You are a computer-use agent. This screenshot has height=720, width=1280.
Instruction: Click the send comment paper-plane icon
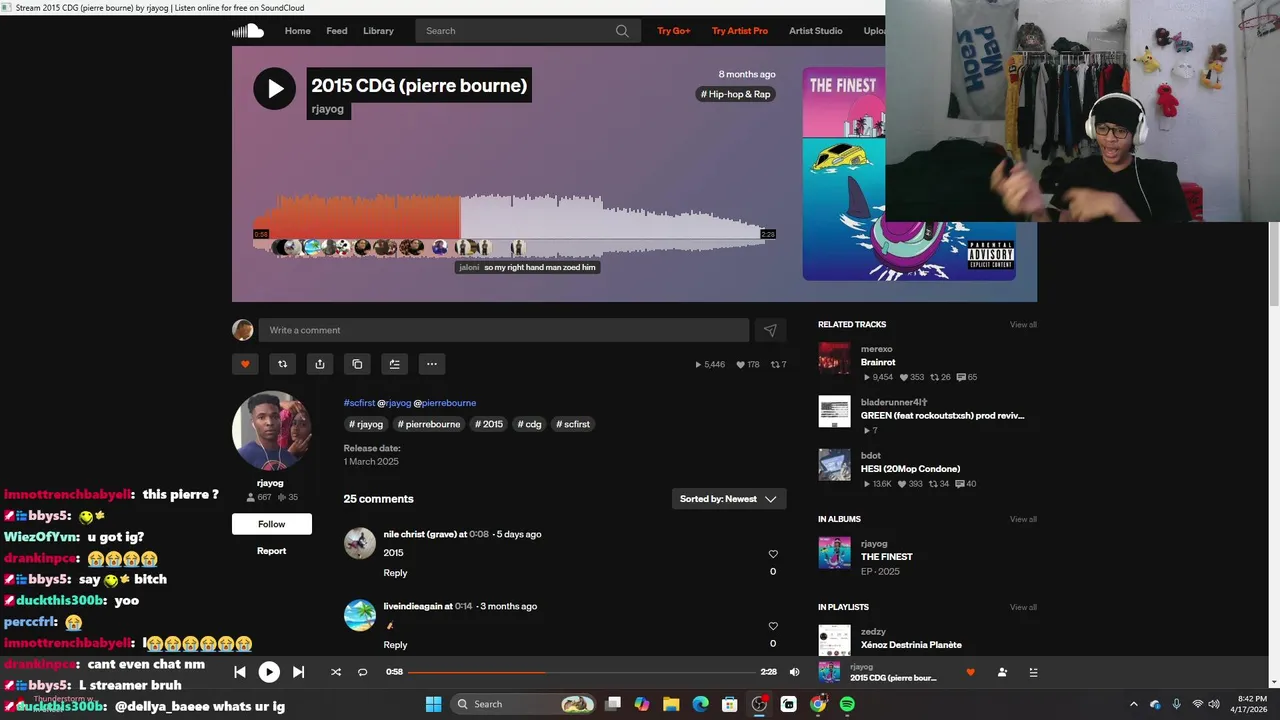click(x=770, y=330)
